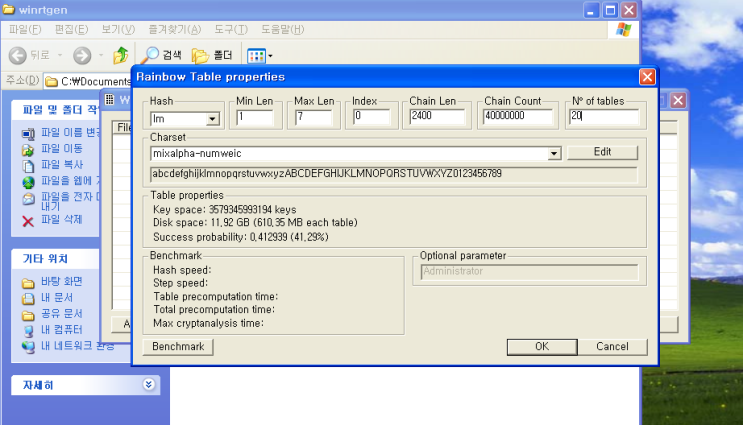The image size is (743, 425).
Task: Click the Cancel button
Action: (x=612, y=347)
